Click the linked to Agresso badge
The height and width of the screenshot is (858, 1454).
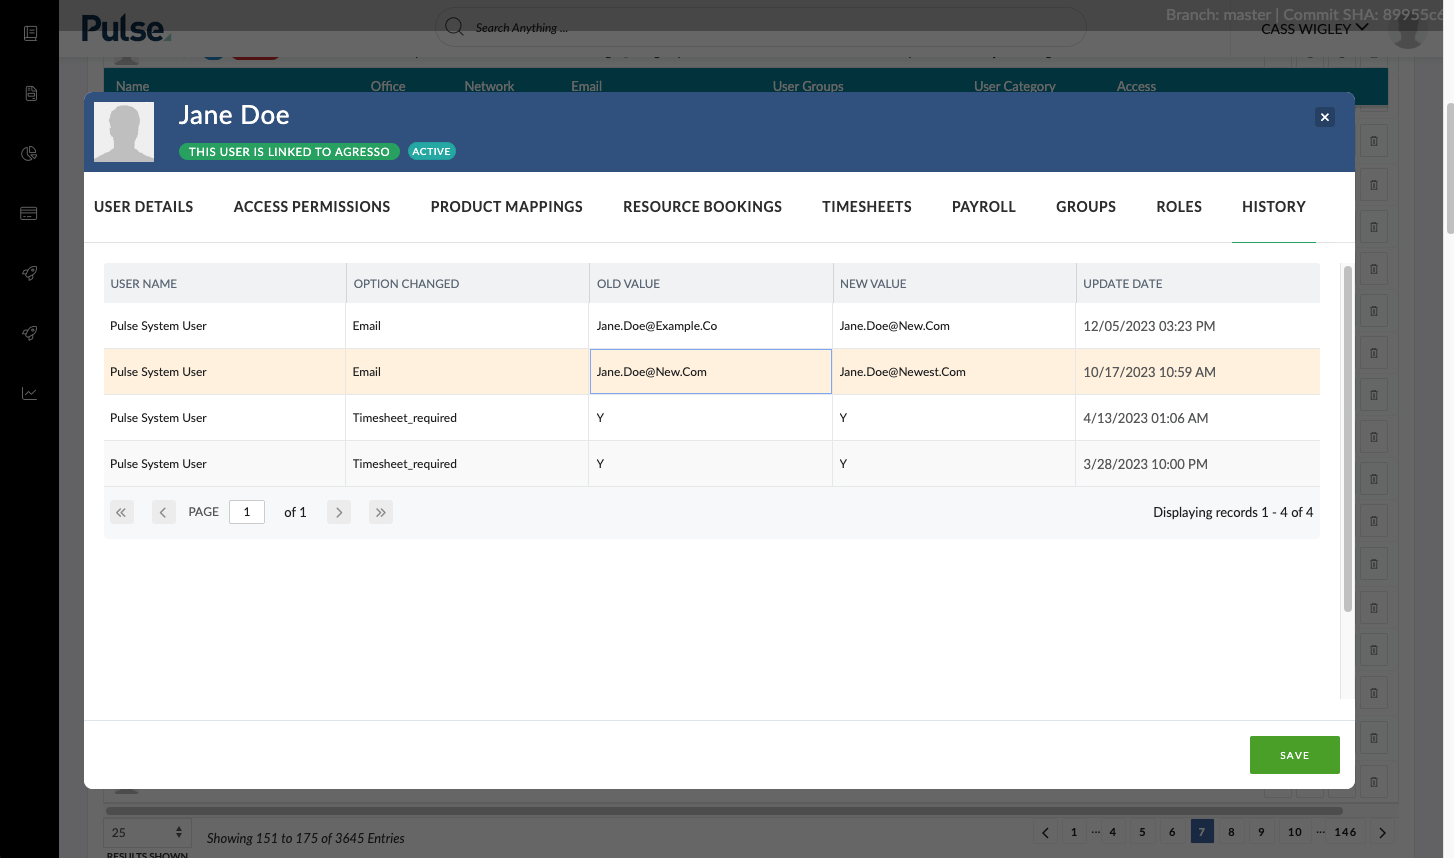tap(289, 152)
